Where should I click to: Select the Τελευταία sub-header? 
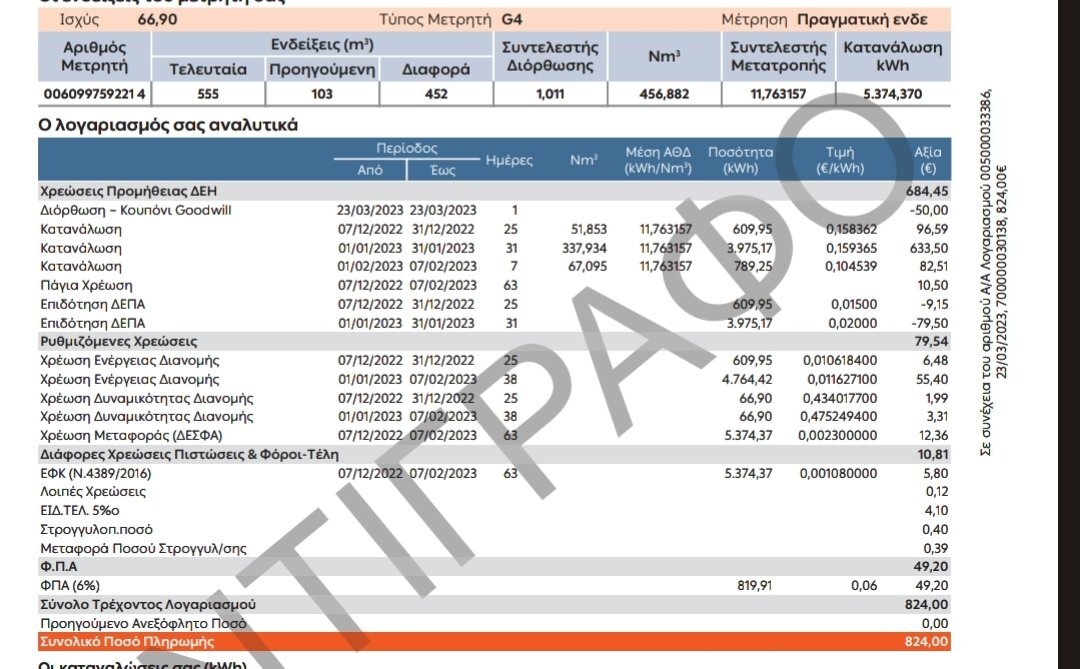(208, 70)
